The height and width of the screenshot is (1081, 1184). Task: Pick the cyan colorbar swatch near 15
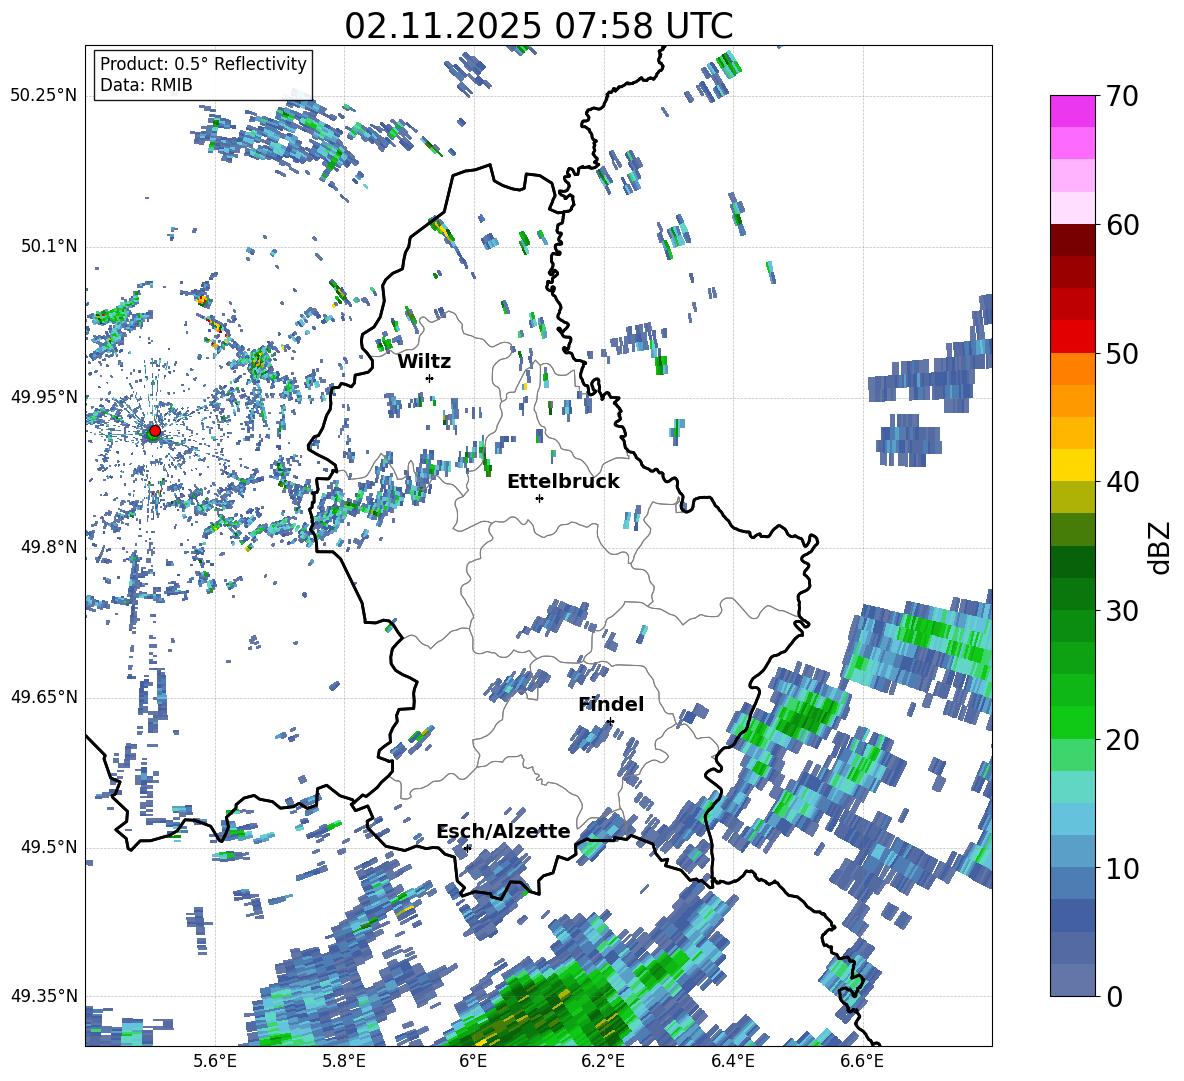[1072, 787]
